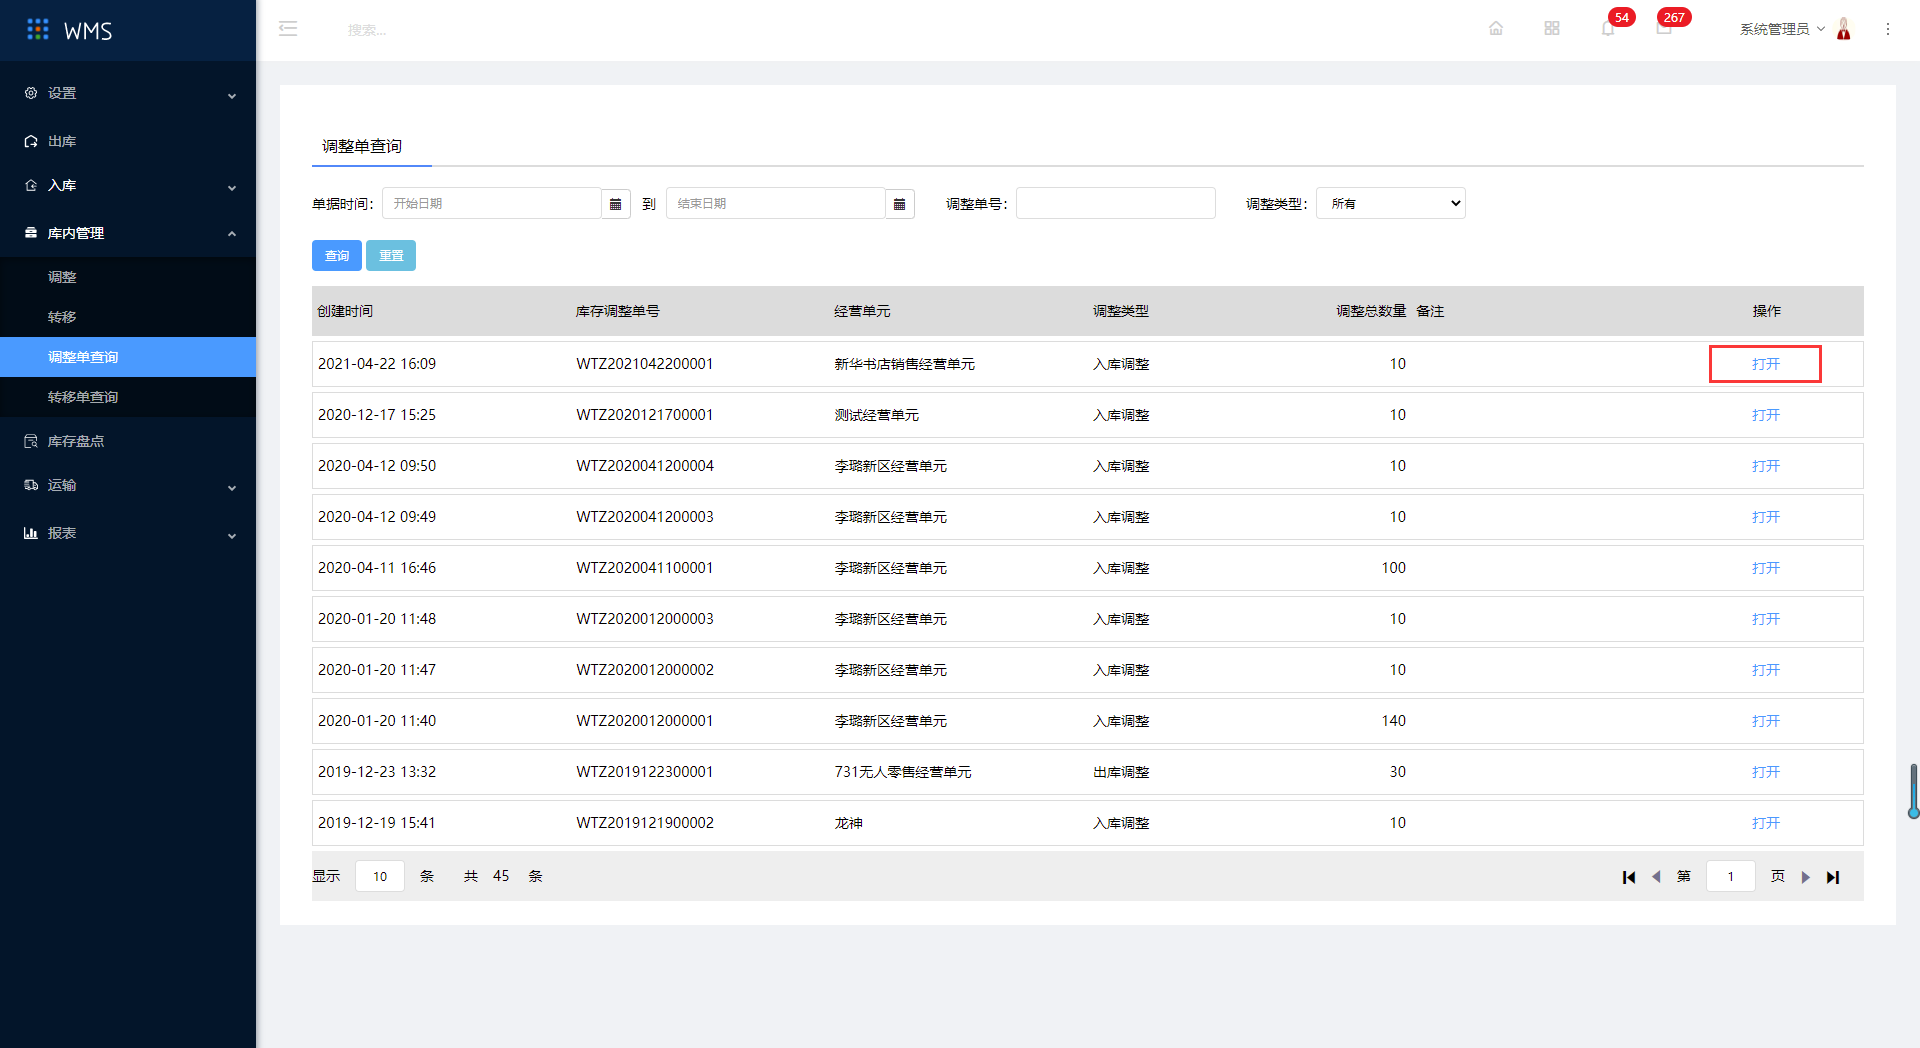Open the apps grid icon in the top bar
This screenshot has width=1920, height=1048.
click(x=1552, y=29)
